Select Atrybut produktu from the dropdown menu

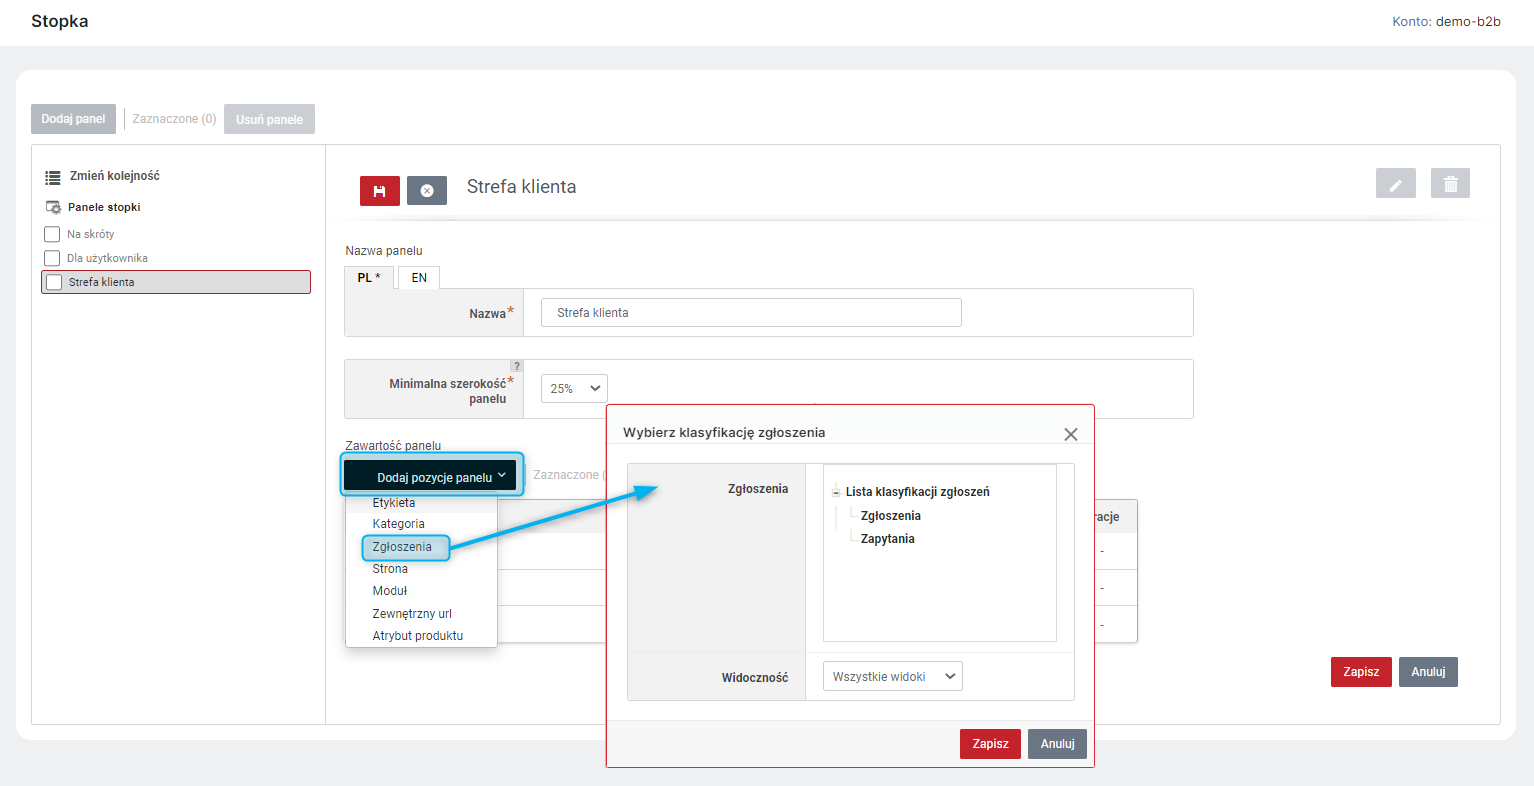pos(418,636)
